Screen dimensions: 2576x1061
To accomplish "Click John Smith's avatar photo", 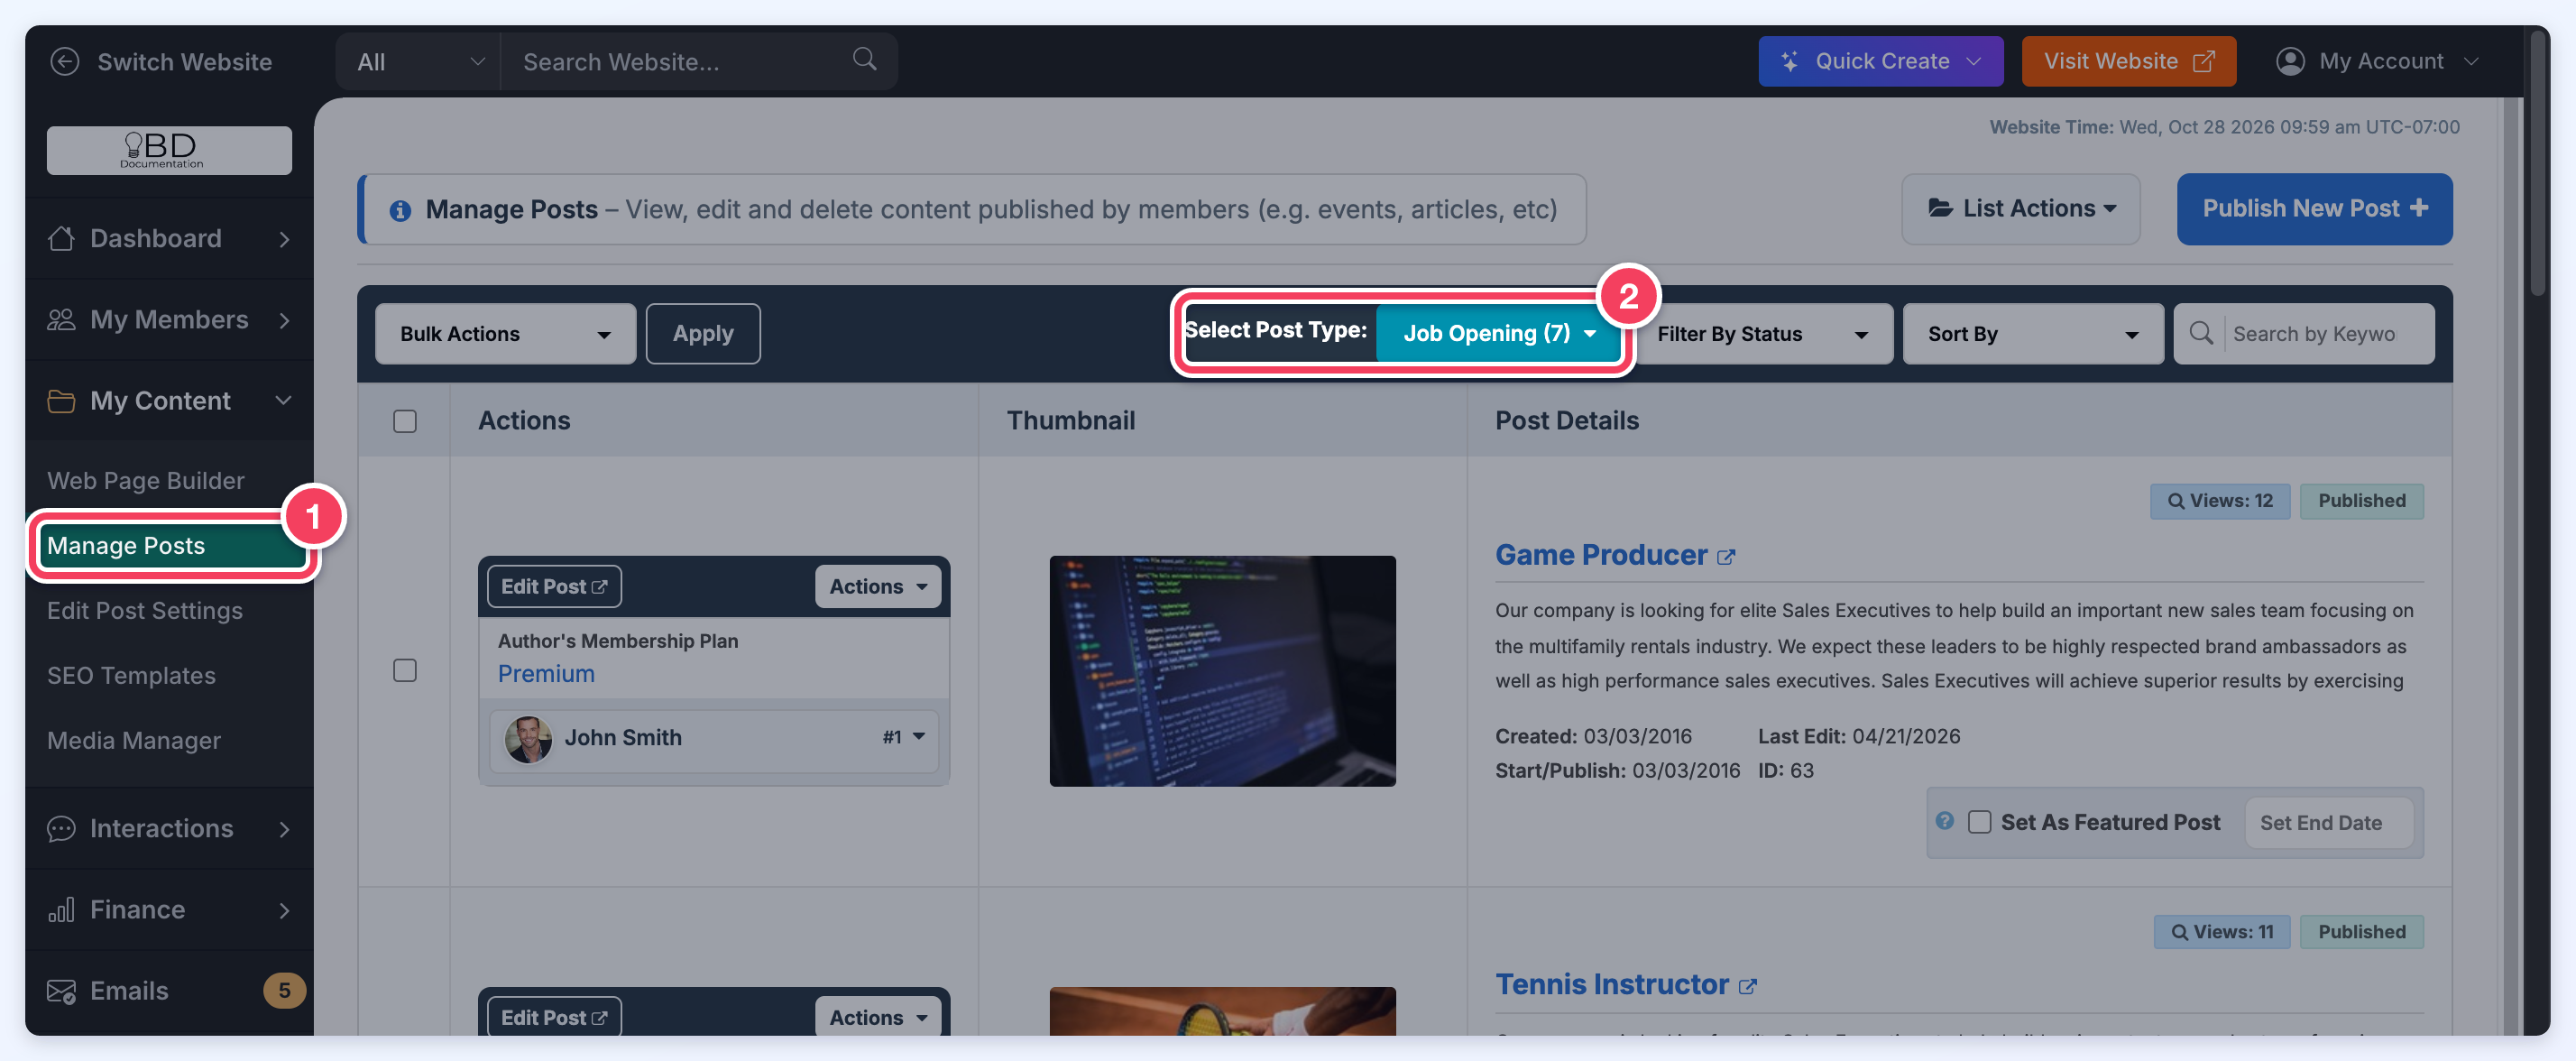I will pos(528,739).
